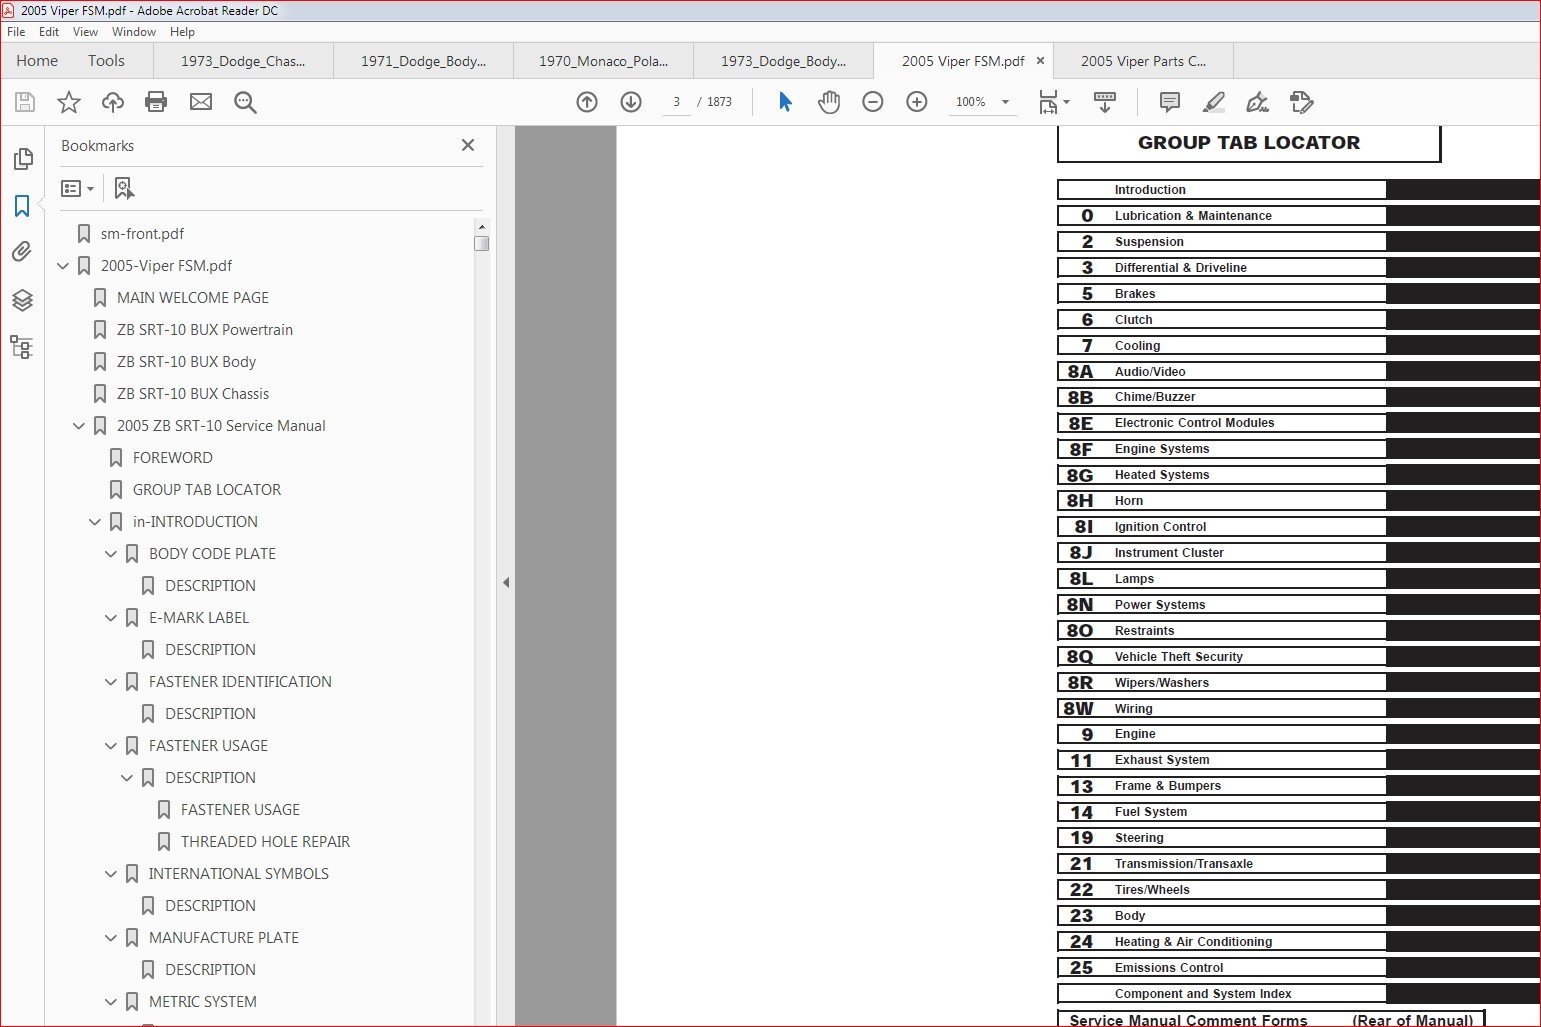The height and width of the screenshot is (1027, 1541).
Task: Open the Edit menu
Action: click(49, 32)
